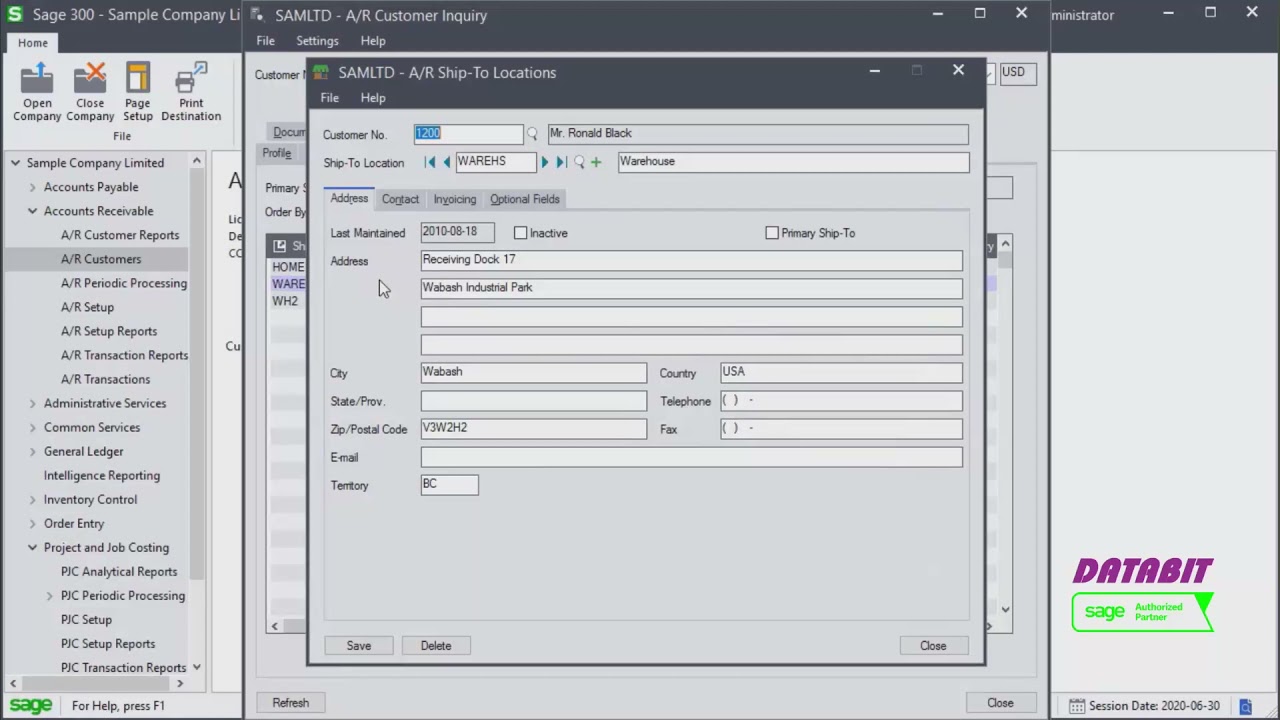This screenshot has height=720, width=1280.
Task: Collapse the Project and Job Costing node
Action: [32, 547]
